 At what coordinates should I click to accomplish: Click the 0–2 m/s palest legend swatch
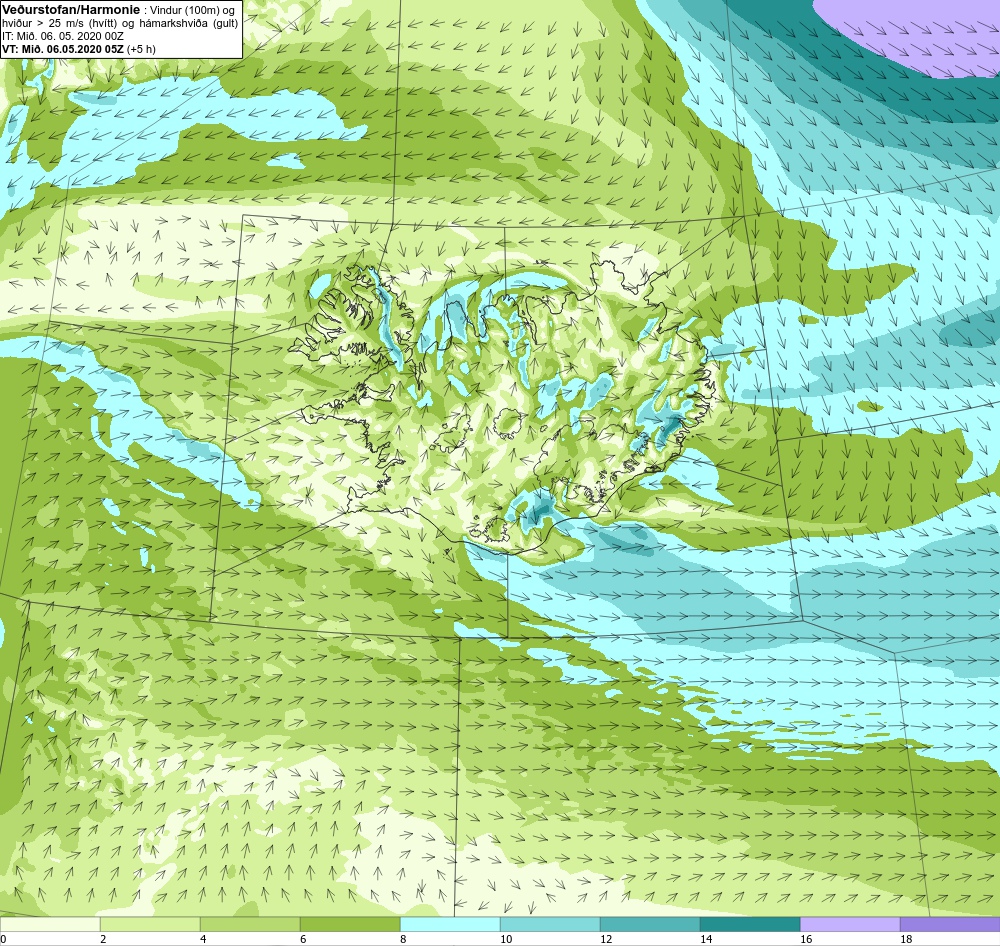click(50, 924)
